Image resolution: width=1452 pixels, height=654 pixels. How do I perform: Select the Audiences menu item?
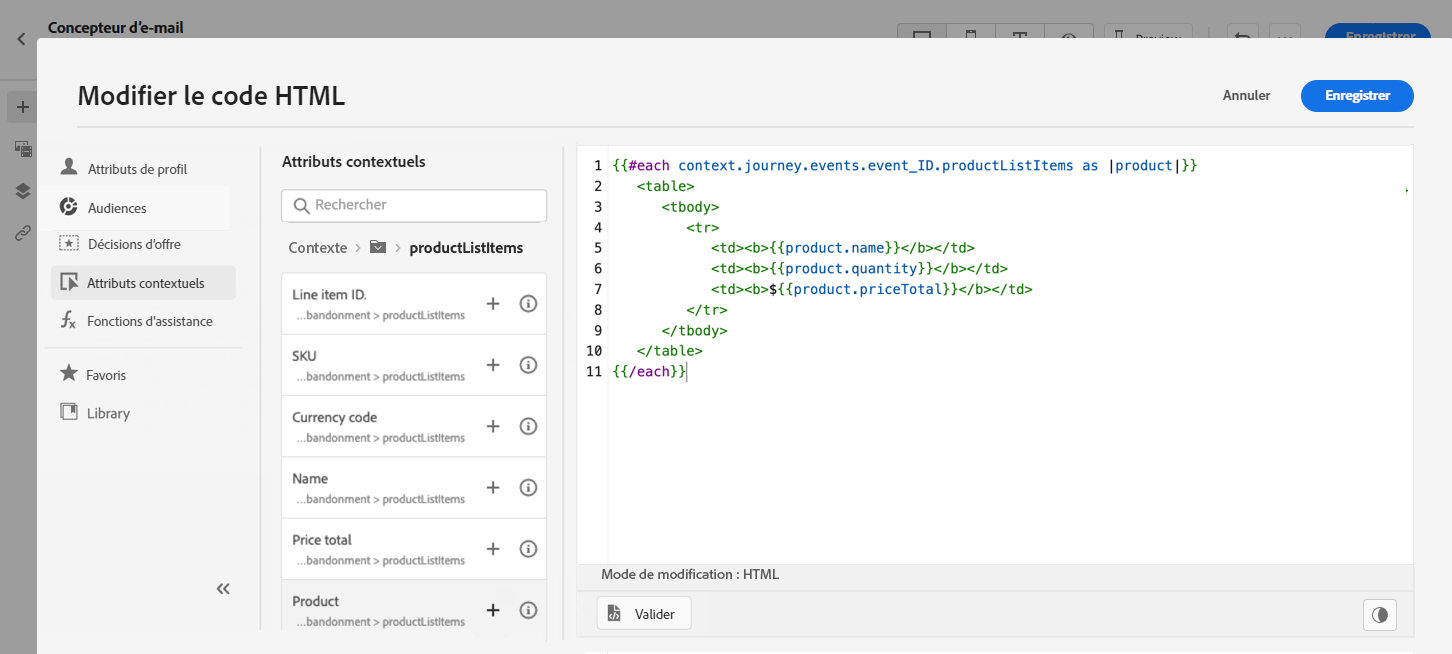pos(117,208)
